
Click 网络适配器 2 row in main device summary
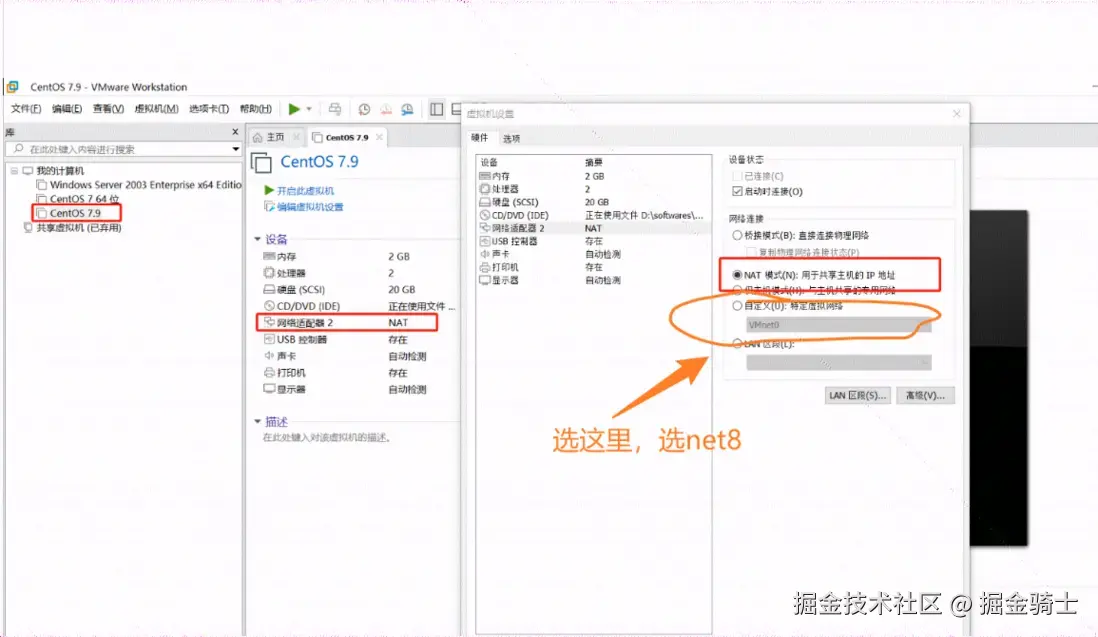pos(347,323)
